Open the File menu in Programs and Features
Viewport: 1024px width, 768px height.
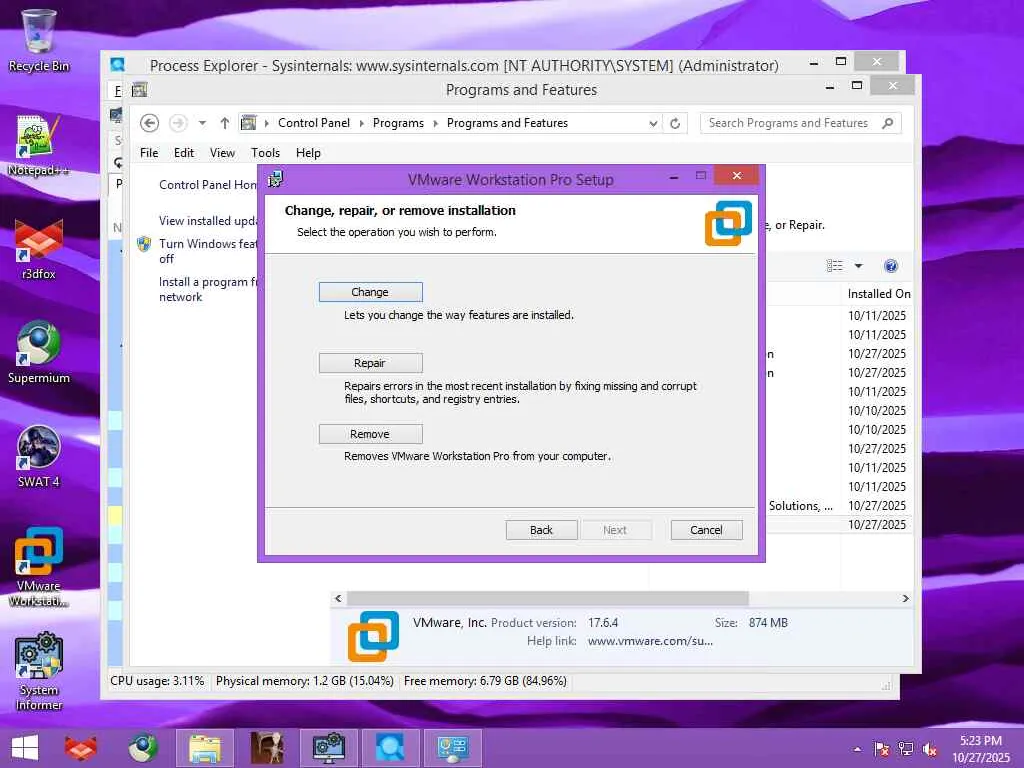tap(149, 153)
